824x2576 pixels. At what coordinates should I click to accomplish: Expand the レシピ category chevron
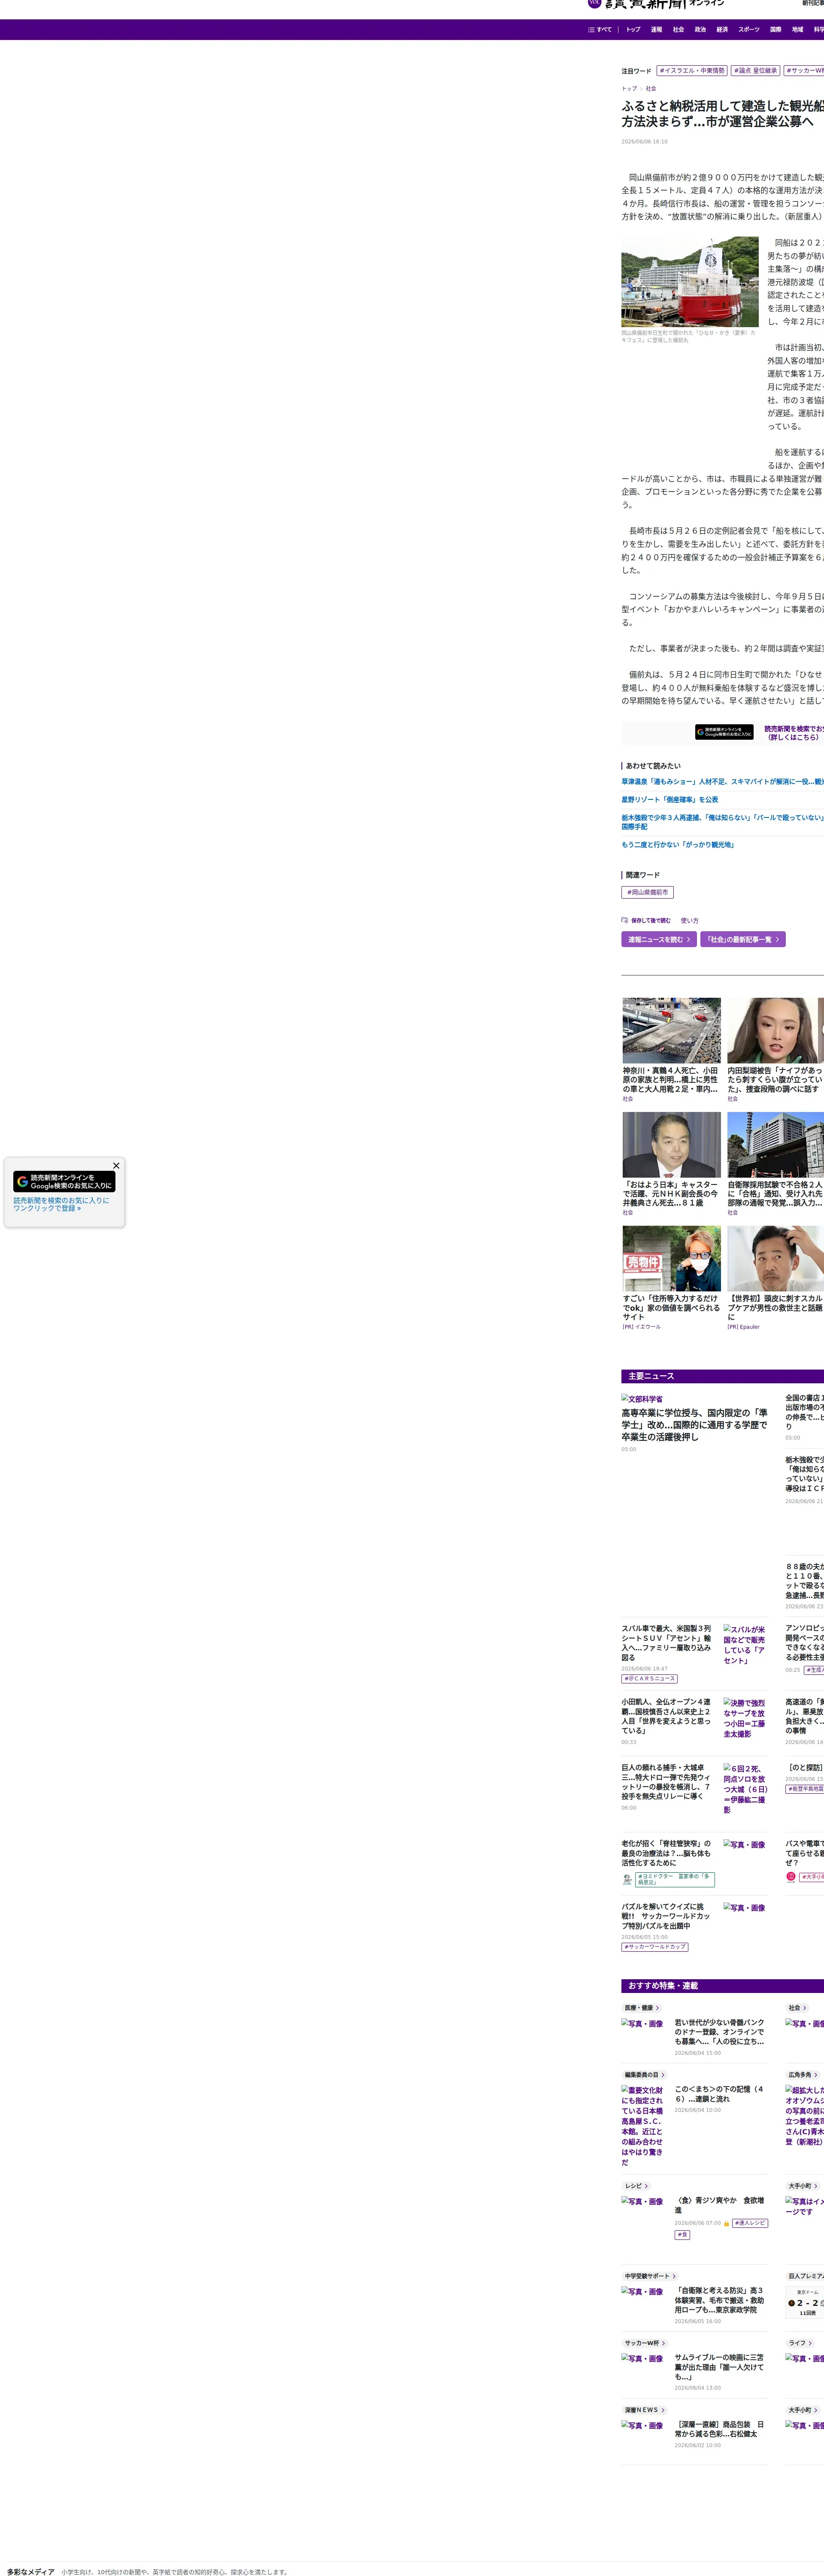coord(646,2186)
